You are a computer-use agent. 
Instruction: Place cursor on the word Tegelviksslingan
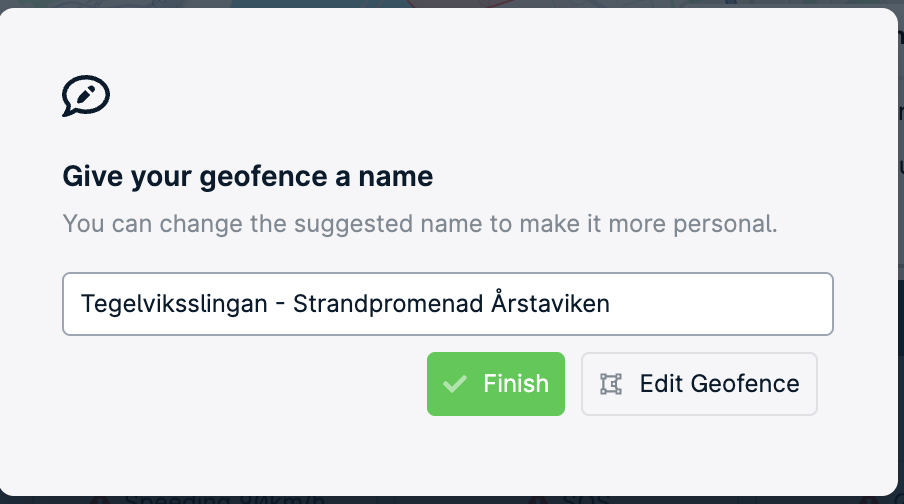(174, 304)
